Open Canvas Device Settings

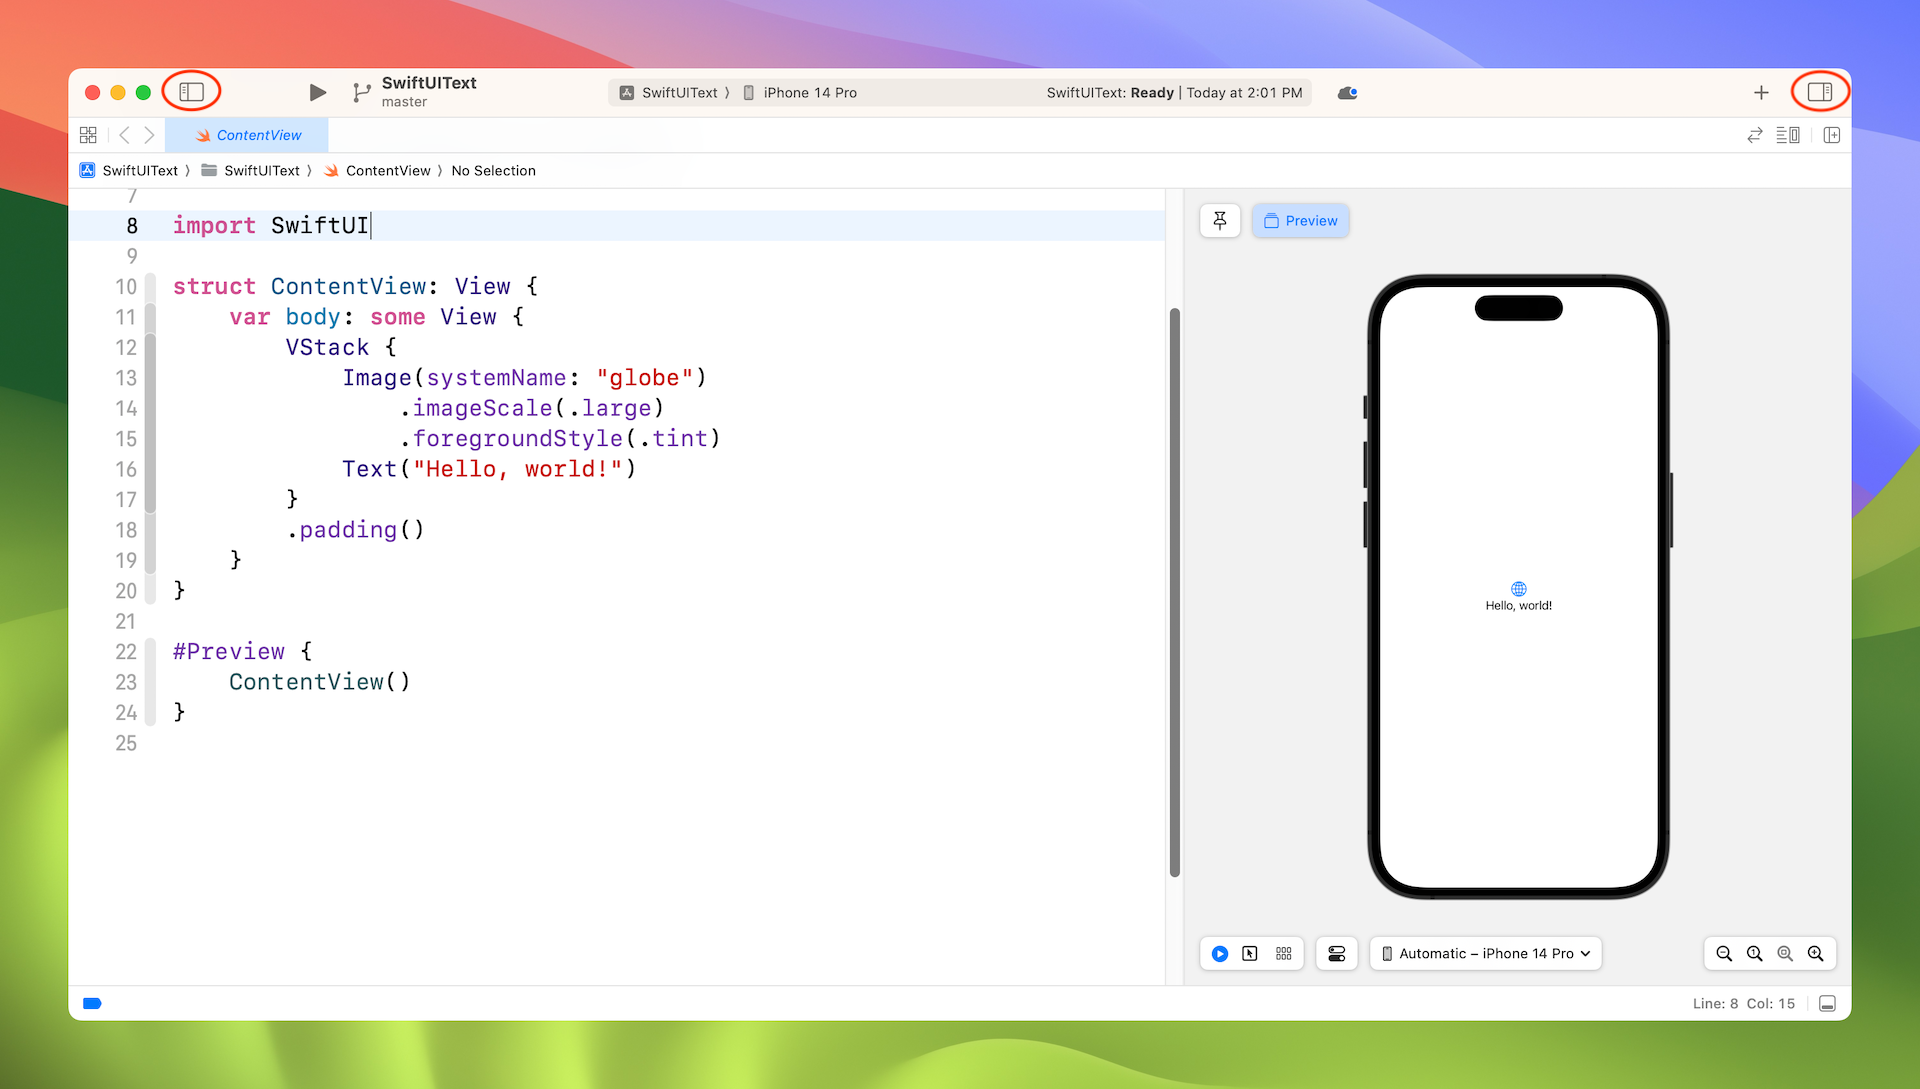pos(1337,953)
